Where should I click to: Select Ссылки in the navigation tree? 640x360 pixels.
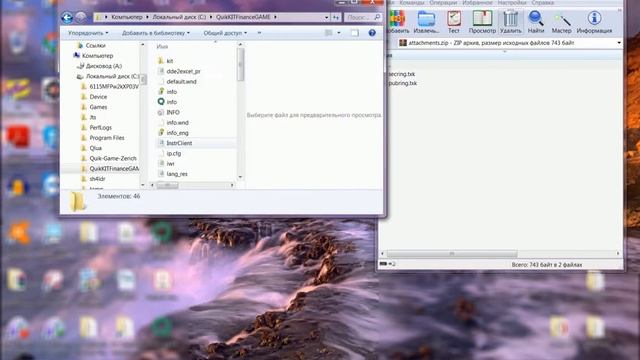[x=96, y=45]
